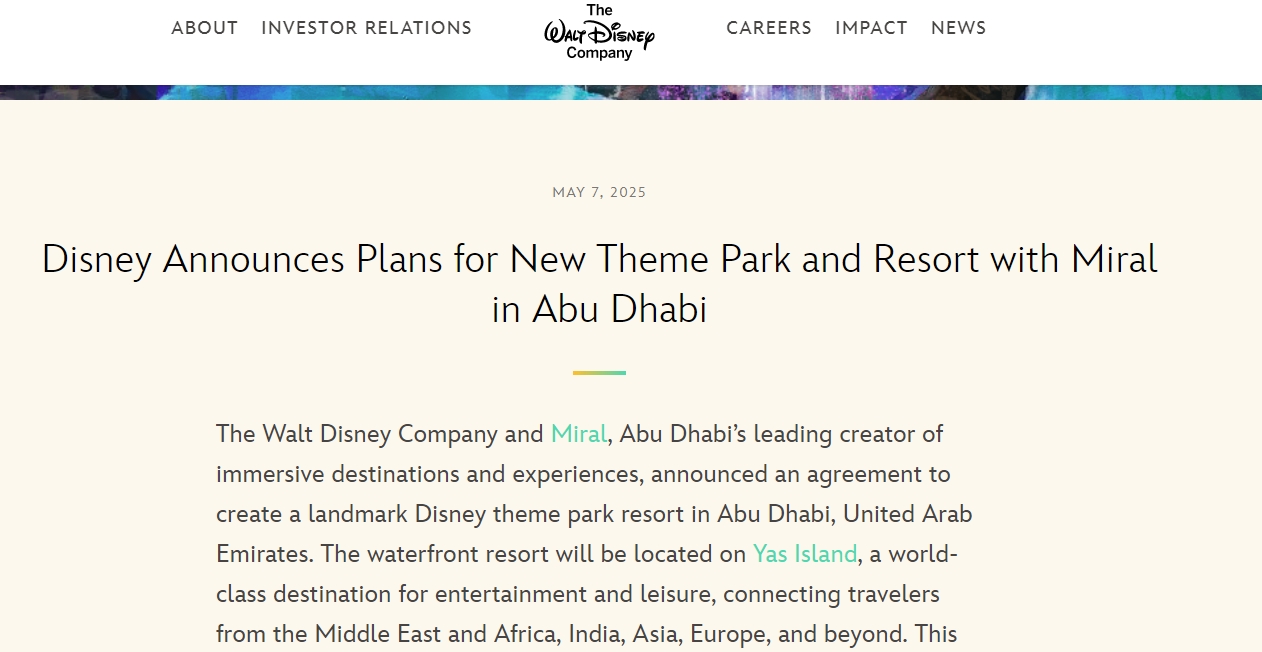
Task: Follow the Miral hyperlink
Action: pyautogui.click(x=579, y=434)
